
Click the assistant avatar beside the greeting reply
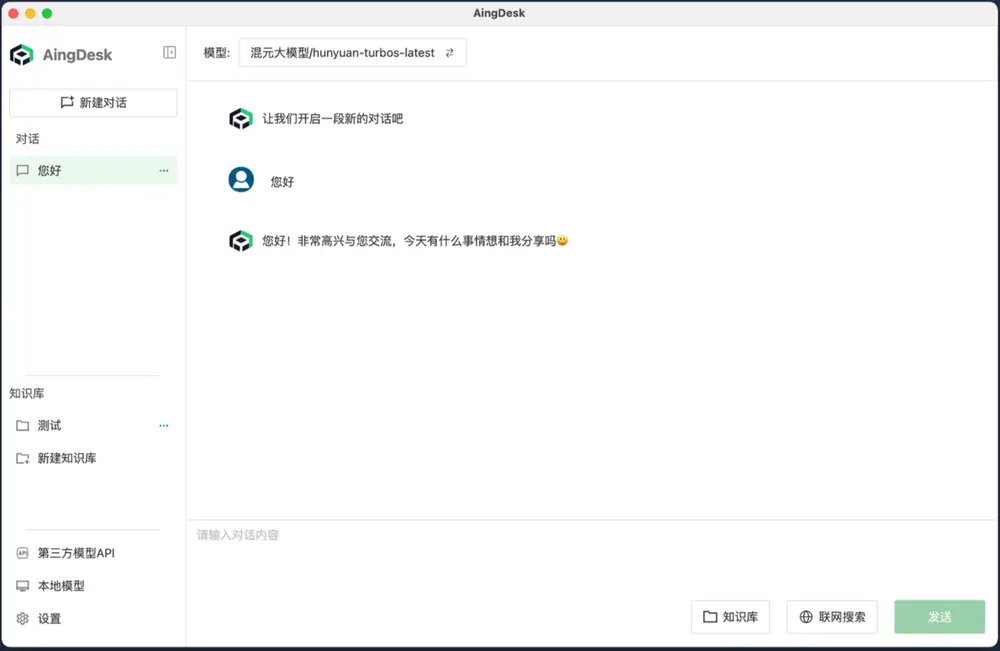tap(241, 241)
